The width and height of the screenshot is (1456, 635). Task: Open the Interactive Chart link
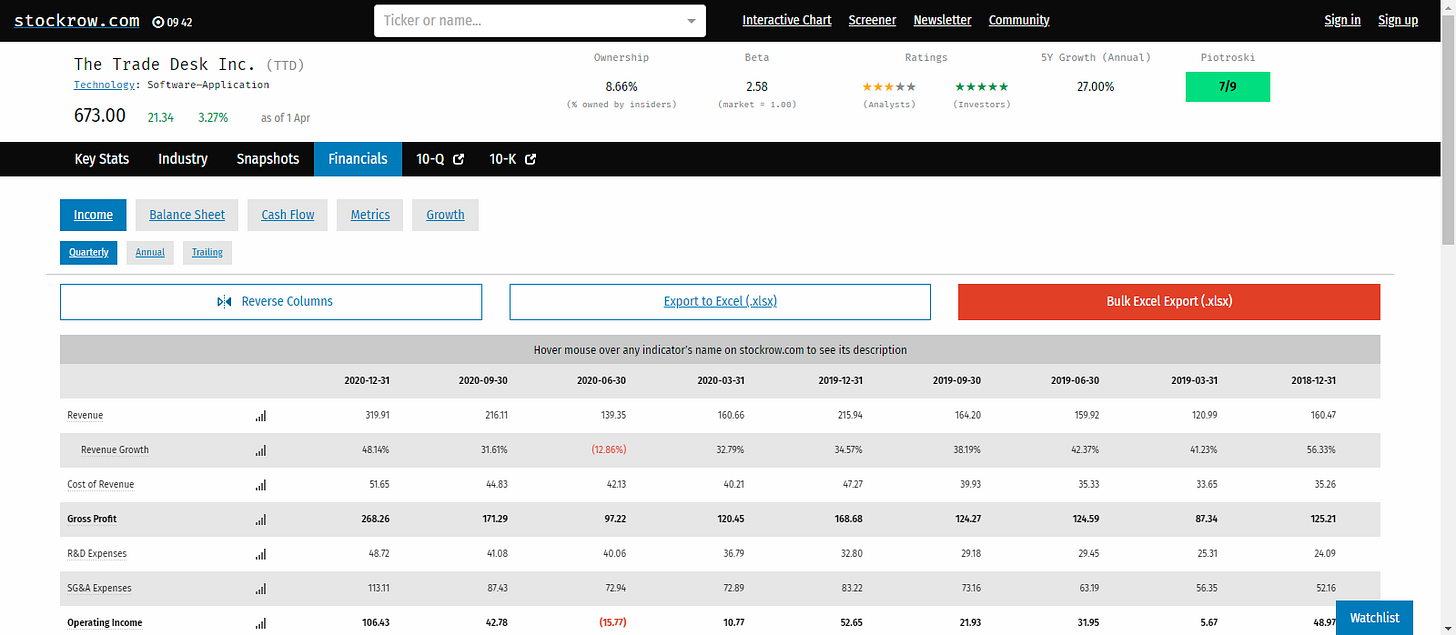tap(787, 20)
